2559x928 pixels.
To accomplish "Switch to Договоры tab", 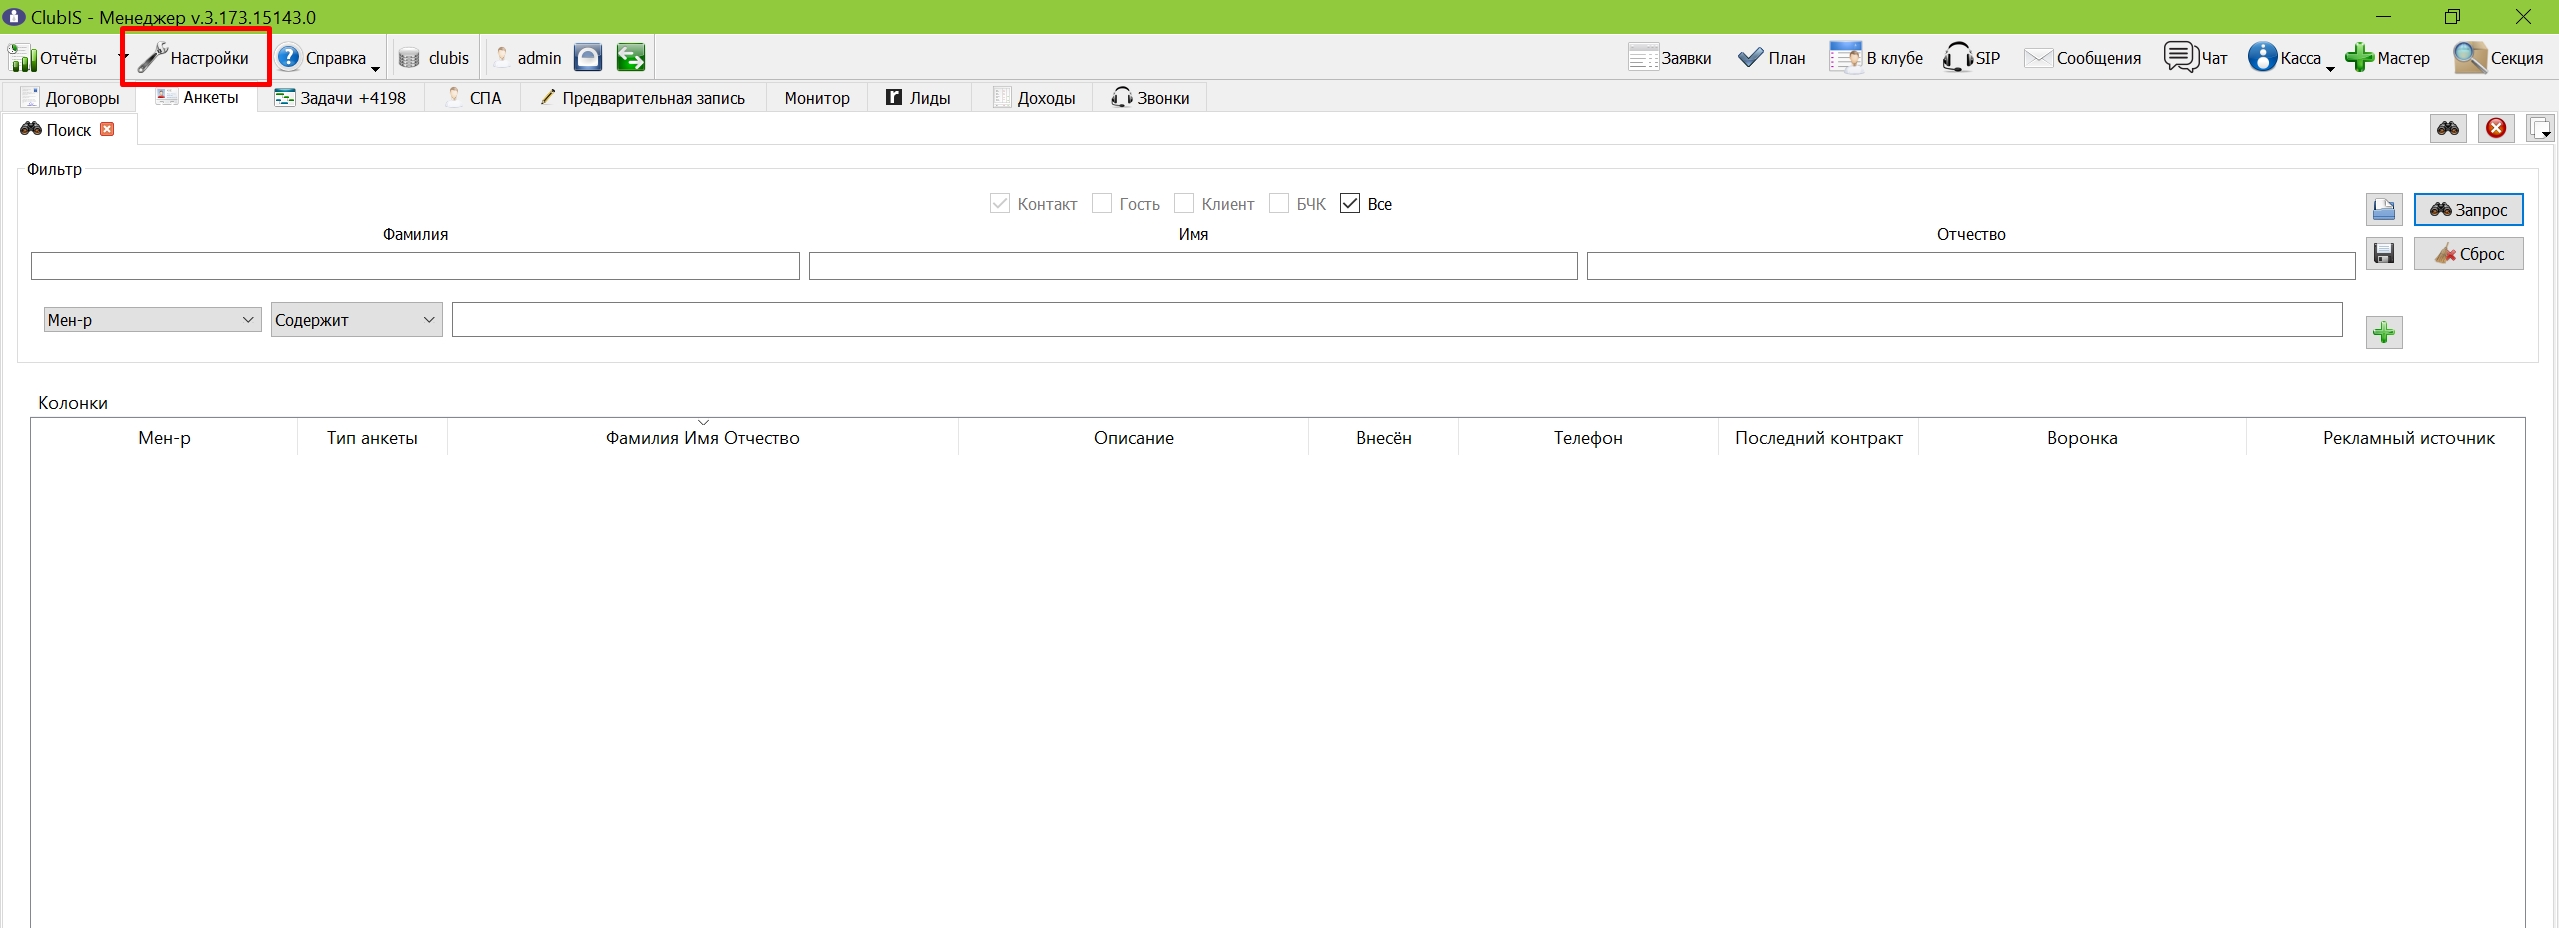I will coord(69,98).
